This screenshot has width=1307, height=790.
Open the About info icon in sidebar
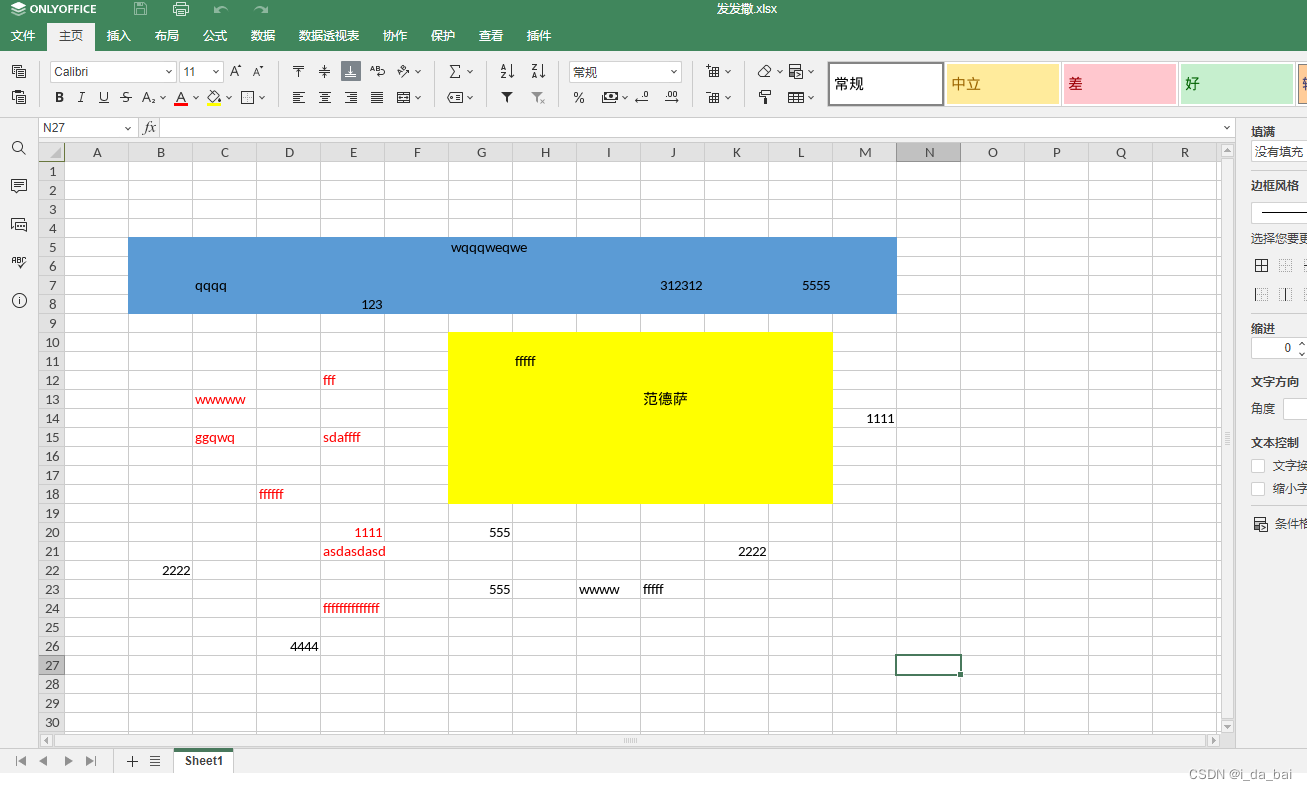[19, 300]
